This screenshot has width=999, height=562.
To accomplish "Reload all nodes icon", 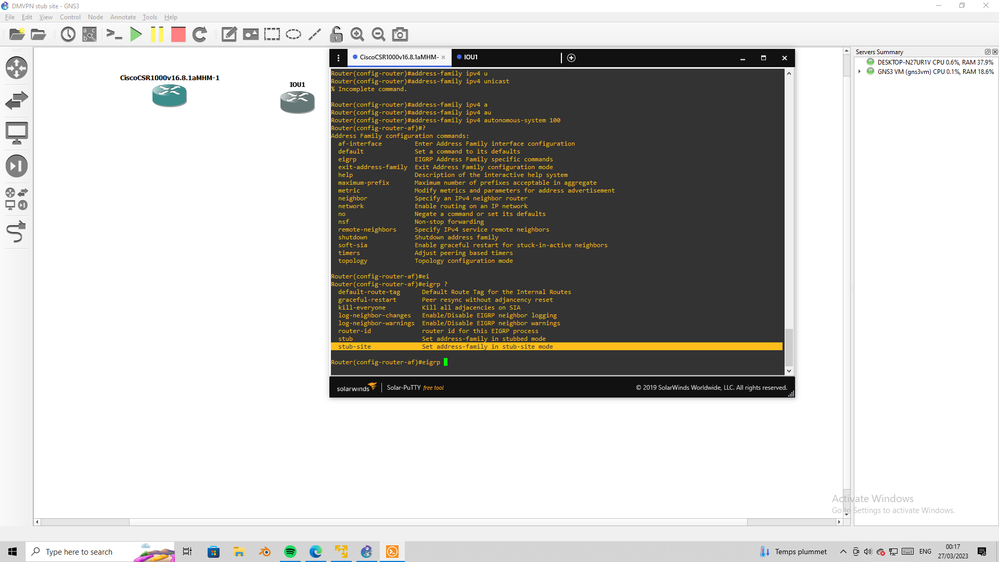I will pos(199,34).
